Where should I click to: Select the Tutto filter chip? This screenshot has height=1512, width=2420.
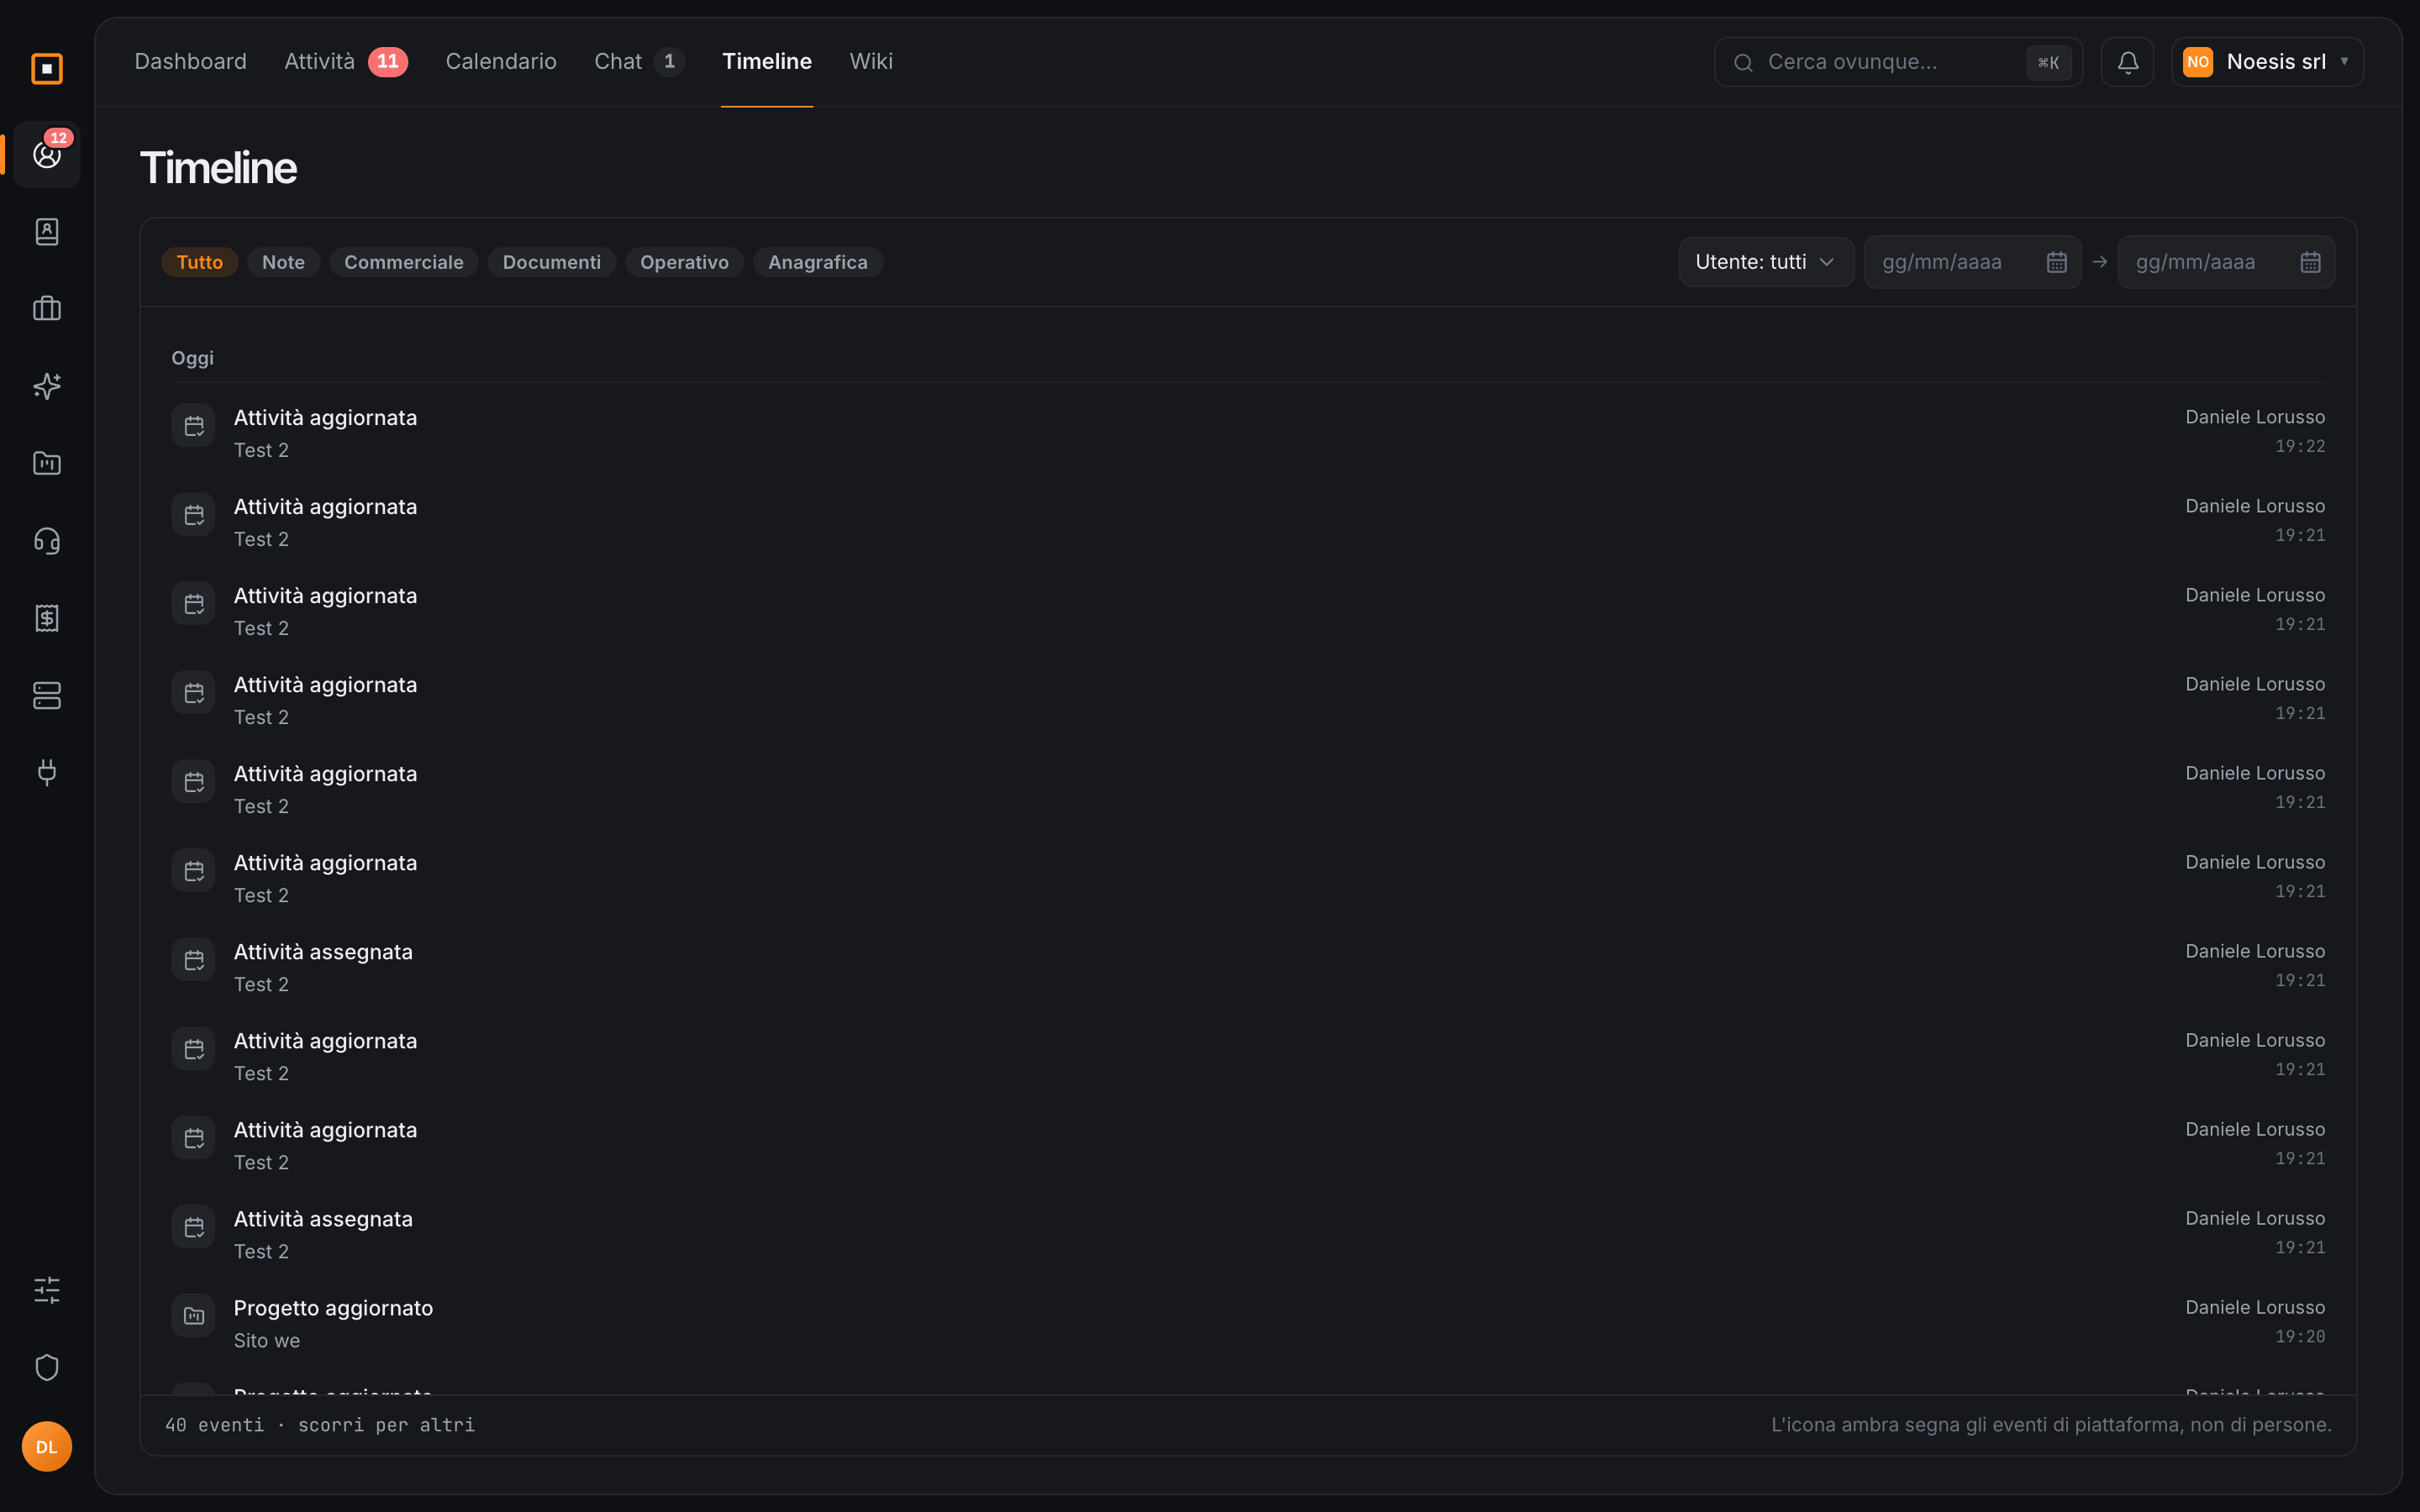pyautogui.click(x=200, y=262)
